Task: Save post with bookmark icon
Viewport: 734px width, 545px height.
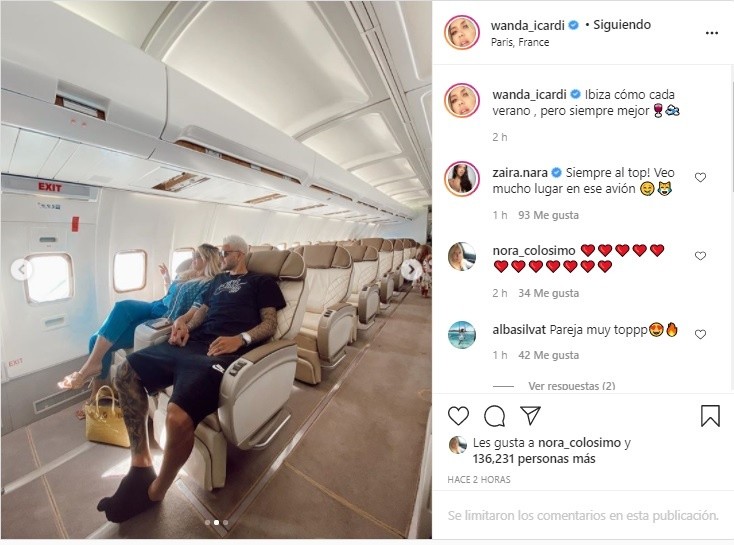Action: 710,416
